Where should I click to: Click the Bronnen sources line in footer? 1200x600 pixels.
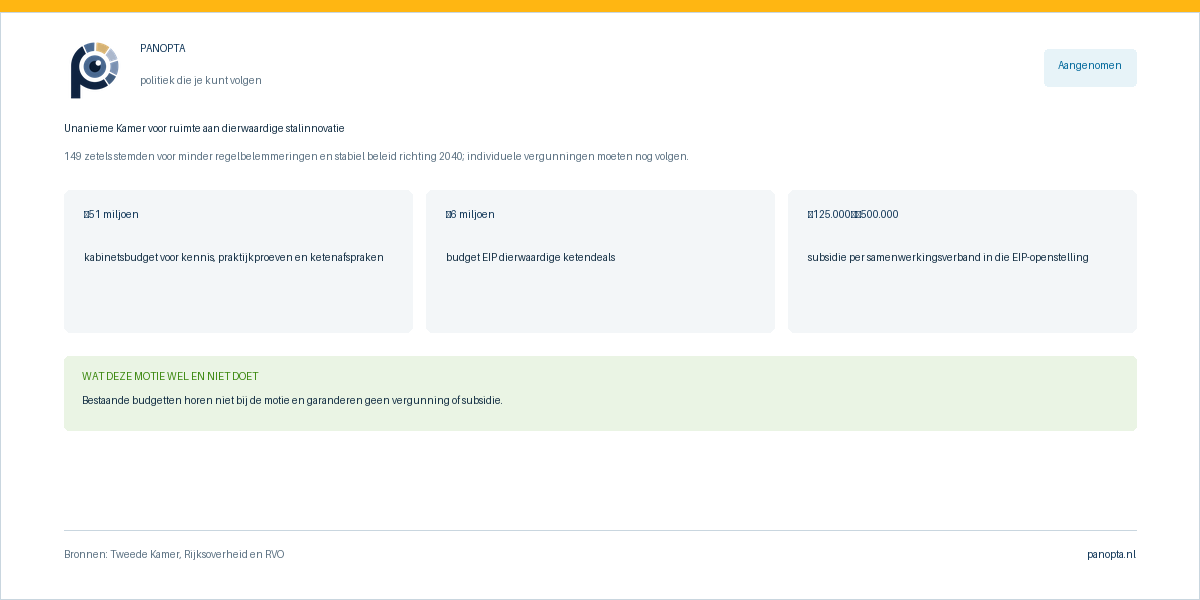pyautogui.click(x=174, y=554)
